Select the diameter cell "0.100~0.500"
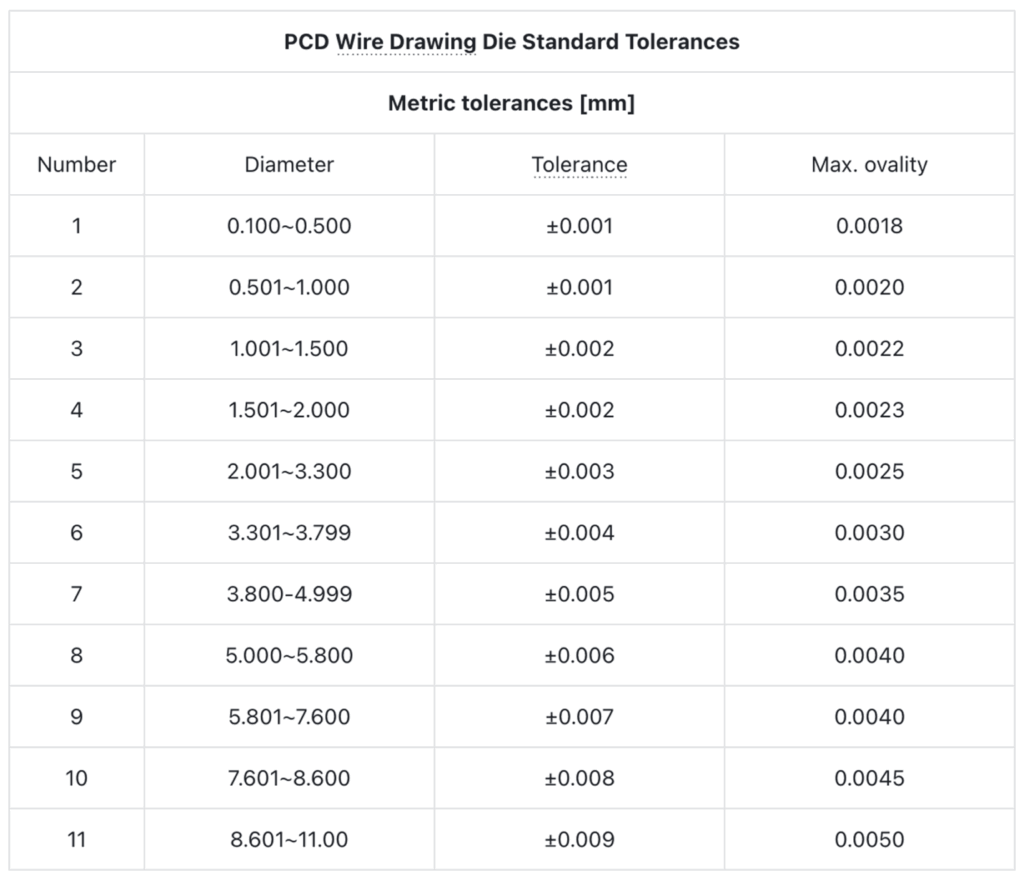1024x881 pixels. pyautogui.click(x=289, y=226)
